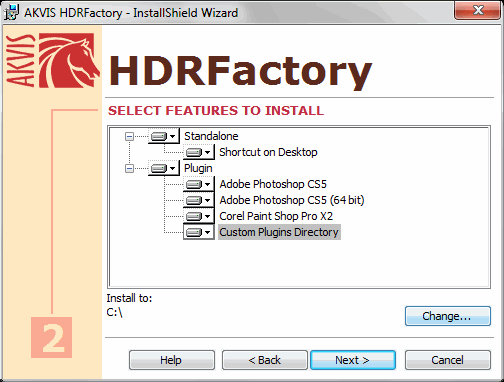Open dropdown icon beside Adobe Photoshop CS5
Screen dimensions: 504x382
click(199, 184)
